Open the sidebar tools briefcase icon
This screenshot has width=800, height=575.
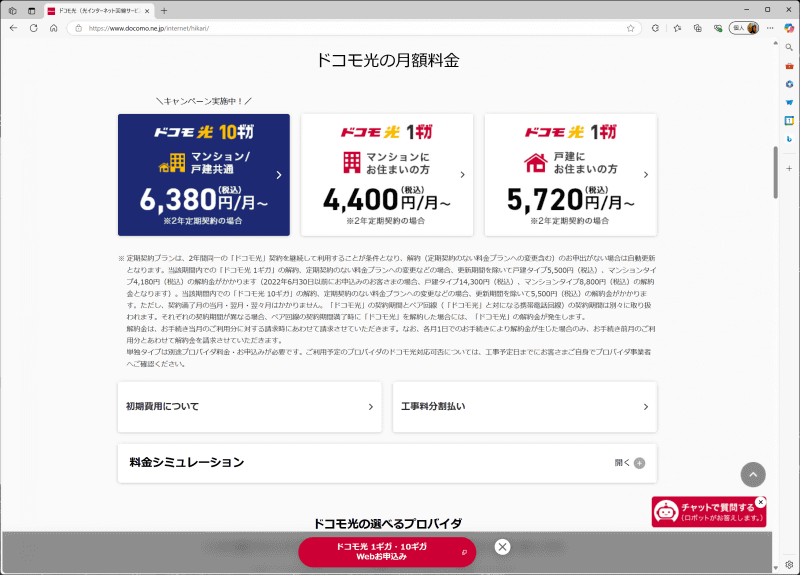789,66
